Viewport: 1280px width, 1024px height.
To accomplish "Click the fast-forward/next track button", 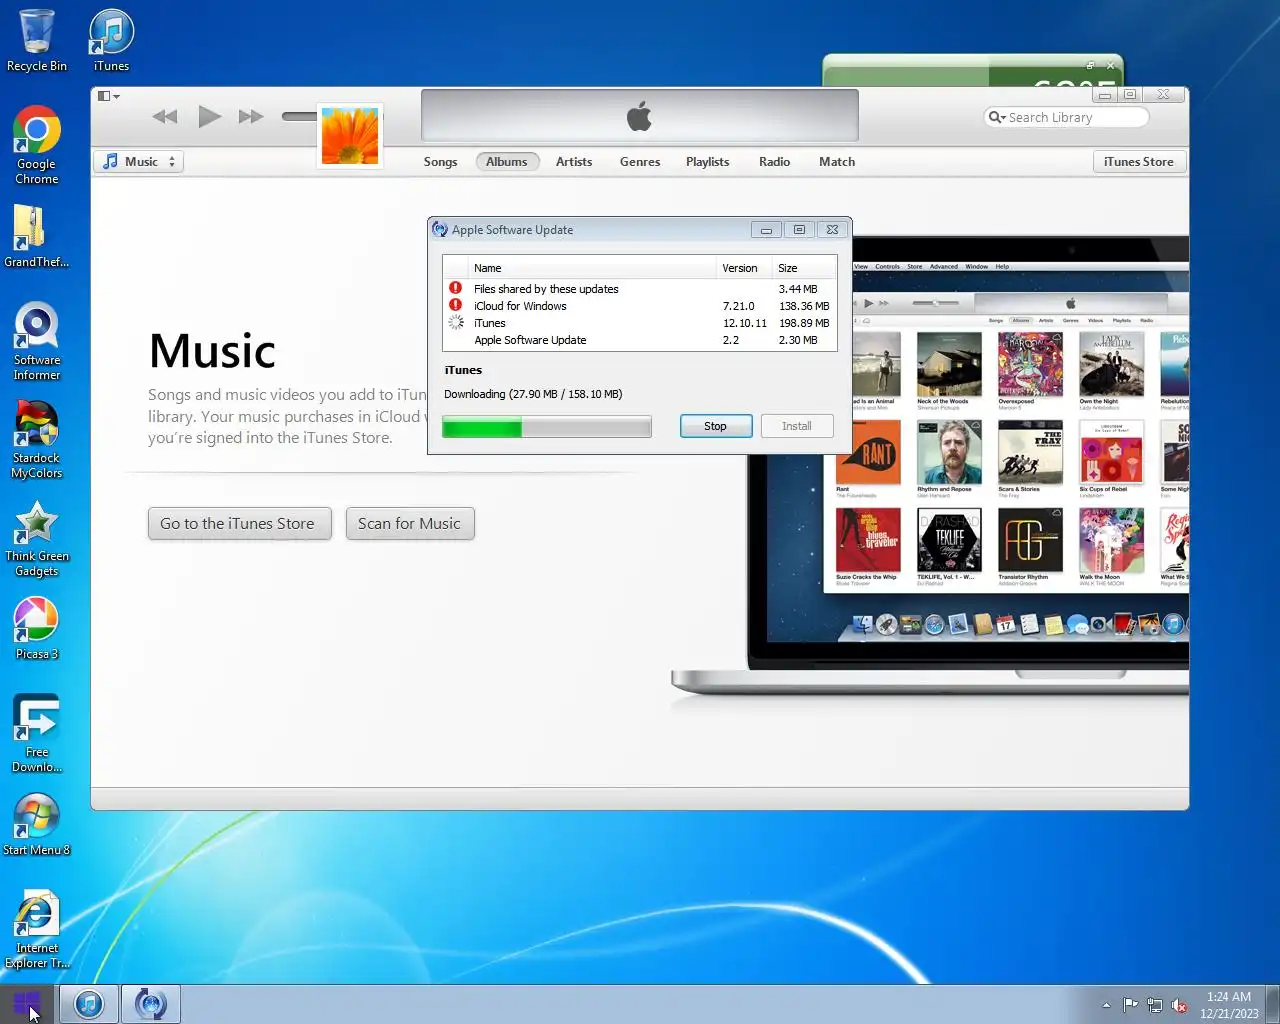I will coord(251,117).
